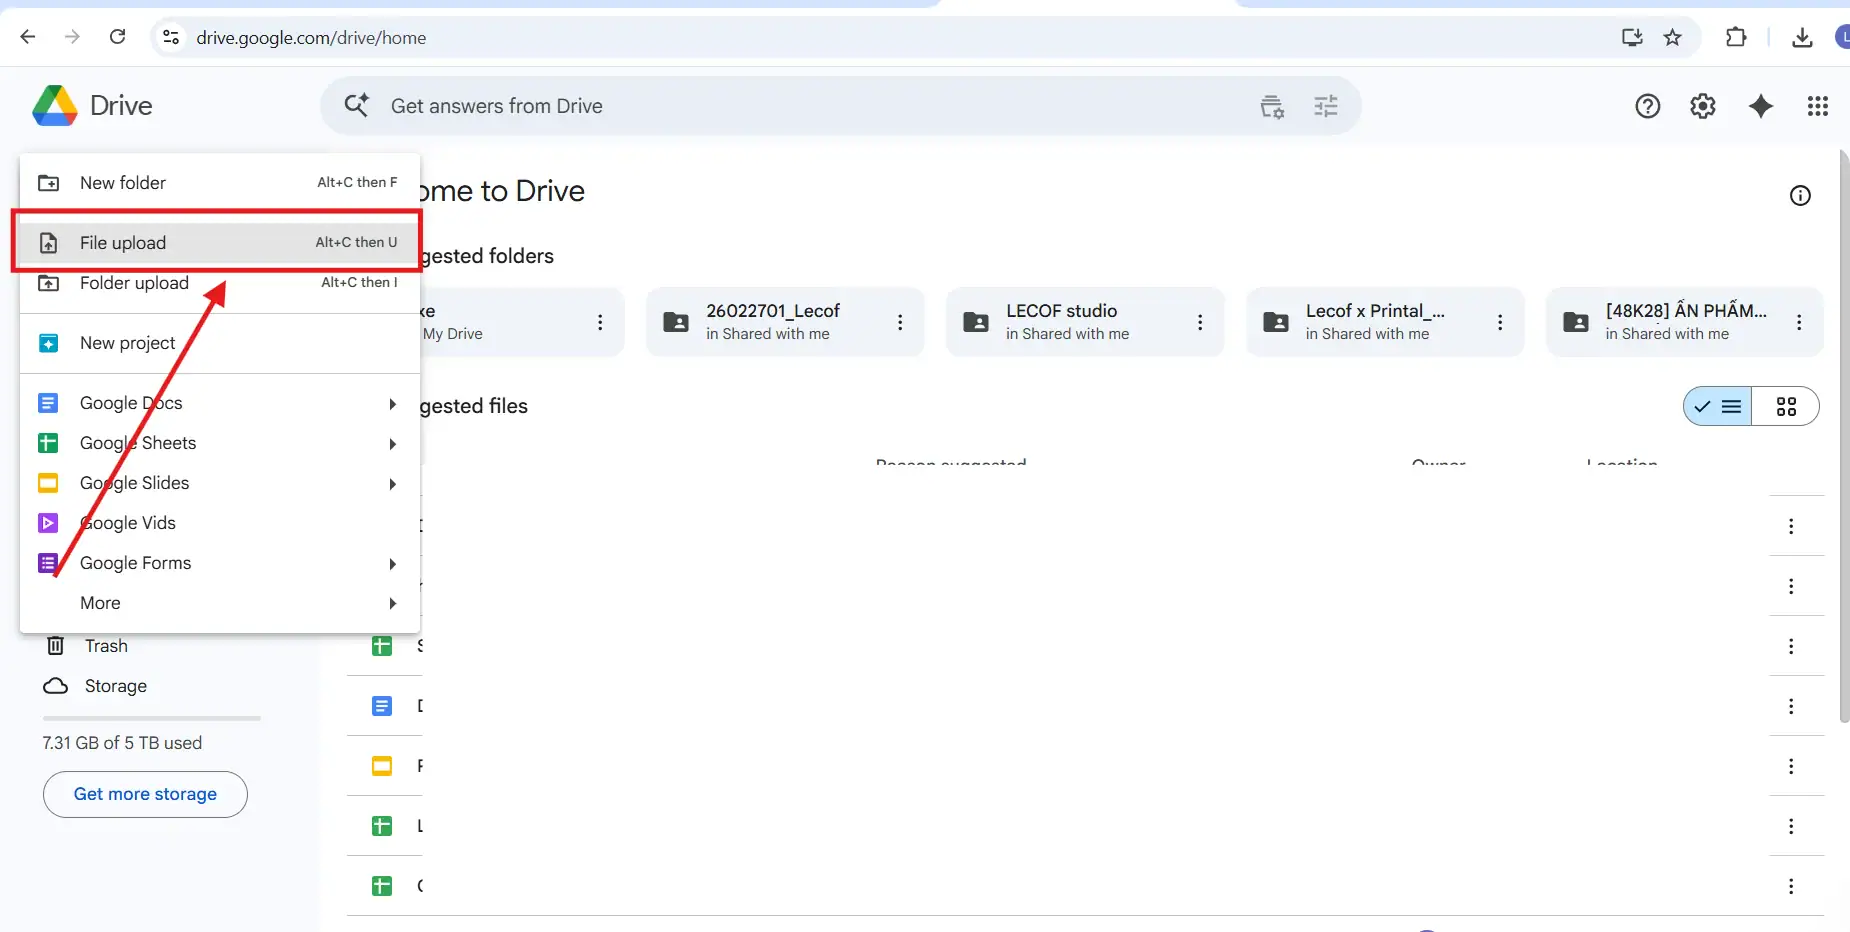
Task: Bookmark this page with star icon
Action: [1672, 37]
